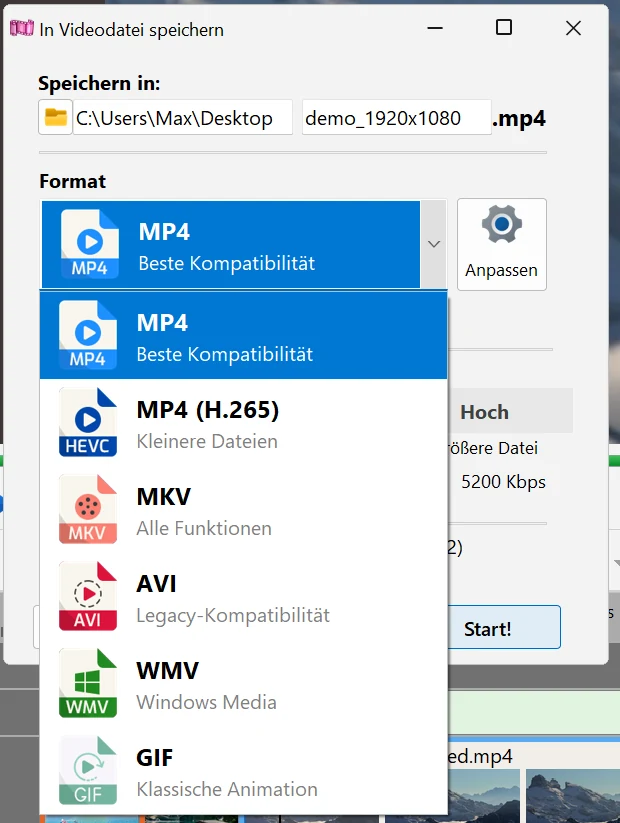
Task: Close the 'In Videodatei speichern' dialog
Action: coord(573,28)
